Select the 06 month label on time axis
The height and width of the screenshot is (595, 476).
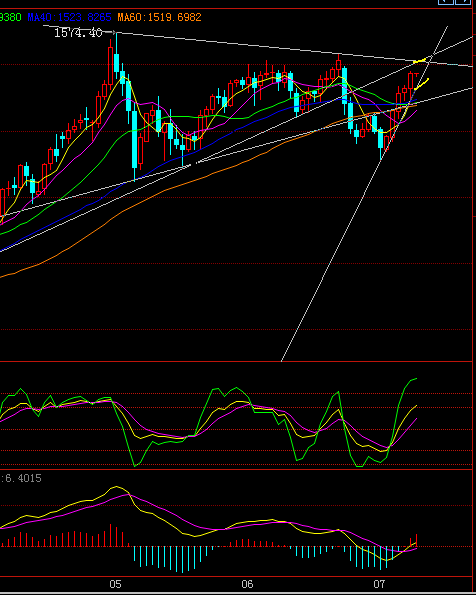[x=247, y=584]
